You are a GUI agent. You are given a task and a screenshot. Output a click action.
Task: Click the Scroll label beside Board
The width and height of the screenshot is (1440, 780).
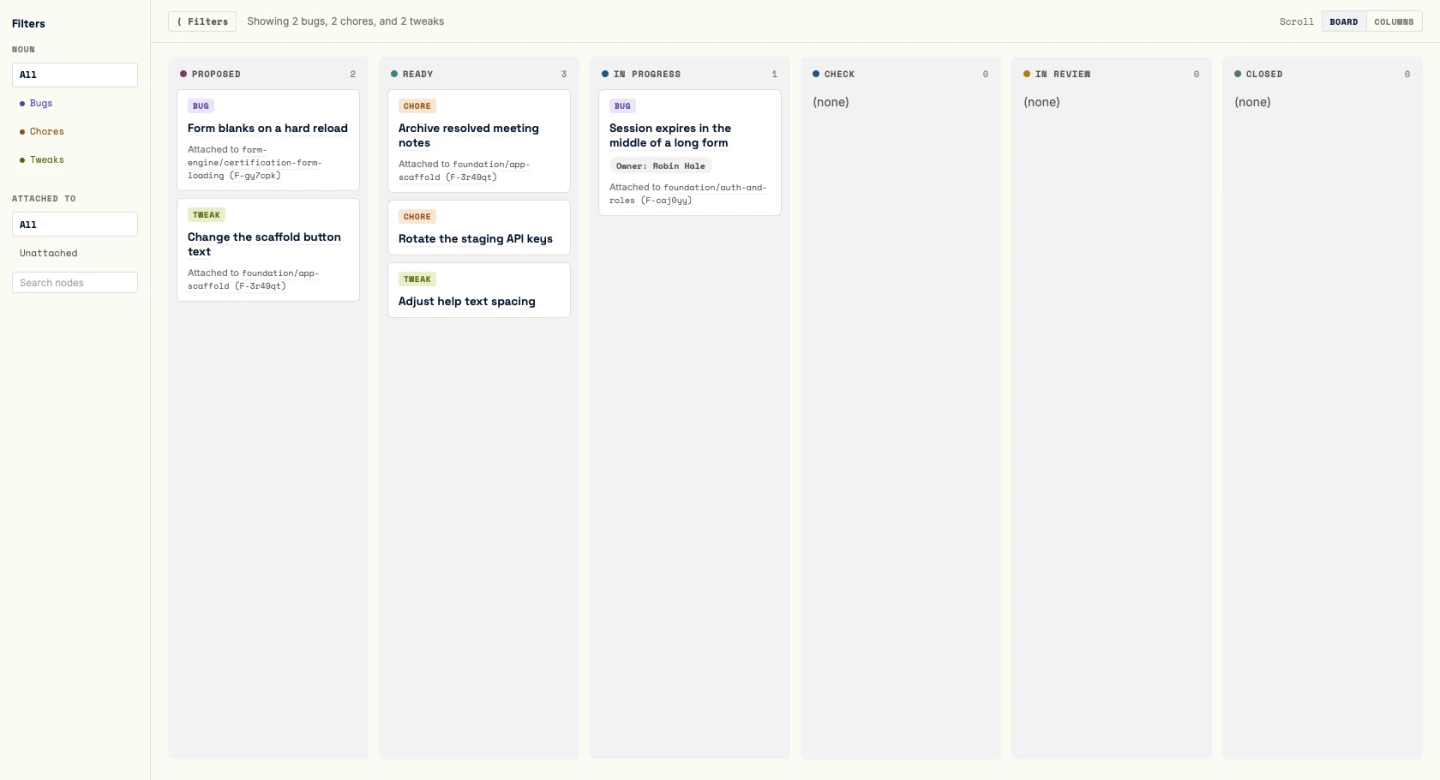tap(1297, 22)
